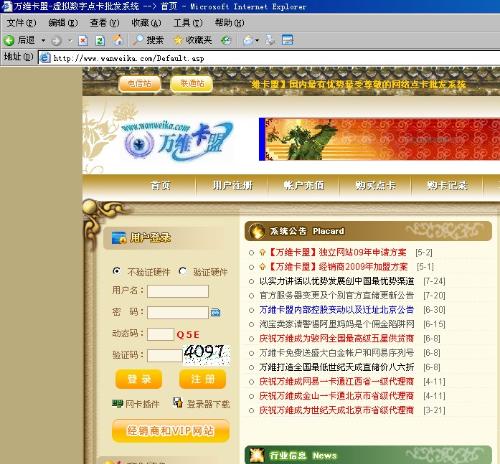500x464 pixels.
Task: Click the 系统公告 Placard header icon
Action: click(257, 231)
